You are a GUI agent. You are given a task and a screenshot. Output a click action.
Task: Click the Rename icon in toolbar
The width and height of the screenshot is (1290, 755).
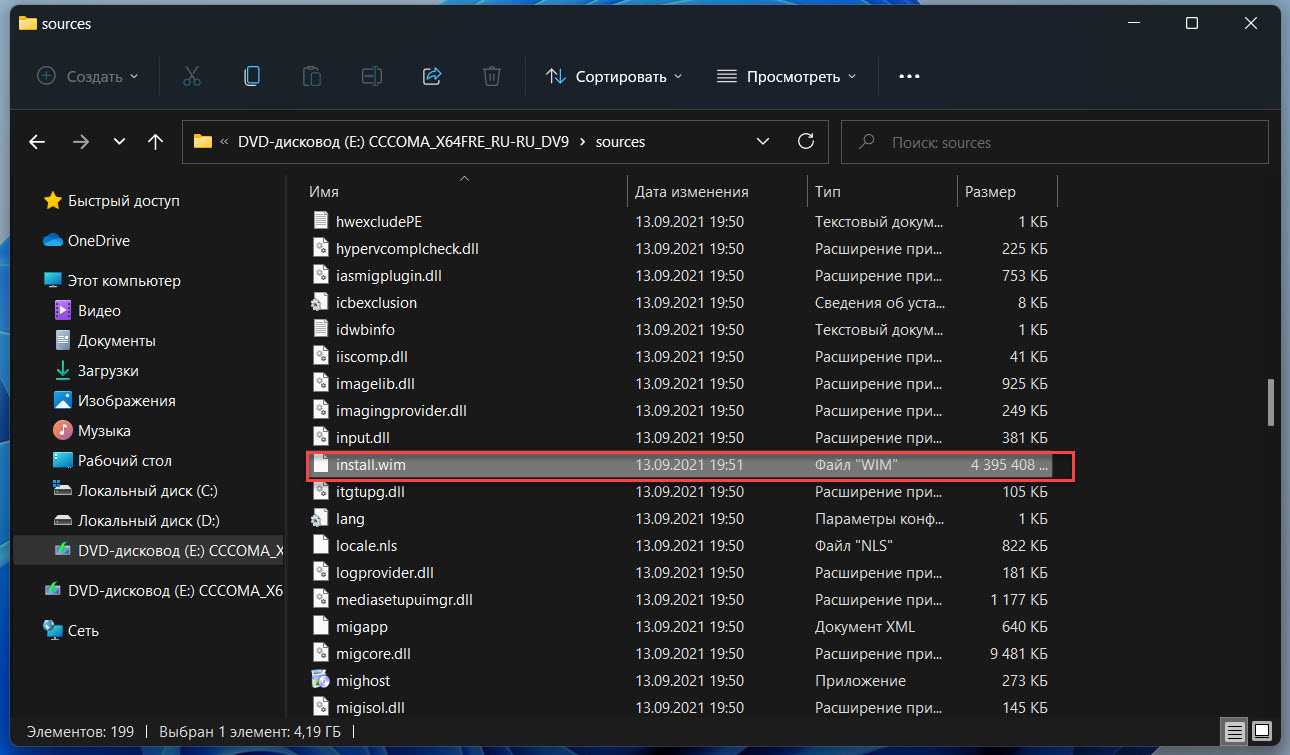[372, 76]
